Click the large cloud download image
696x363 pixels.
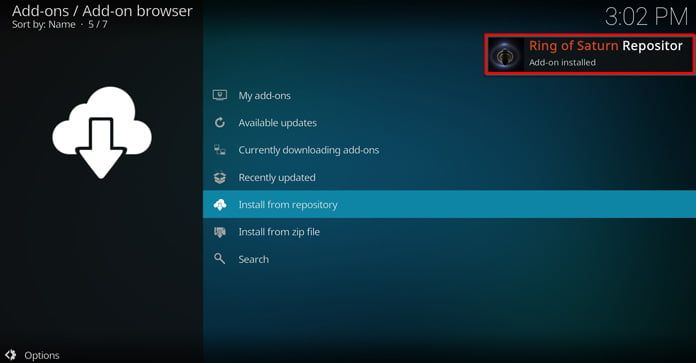point(102,132)
